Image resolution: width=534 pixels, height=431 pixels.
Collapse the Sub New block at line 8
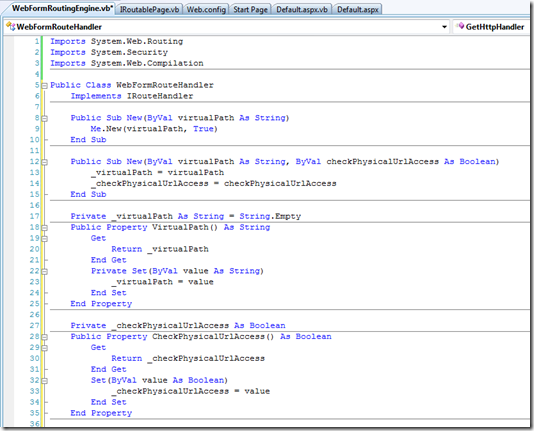click(x=44, y=118)
